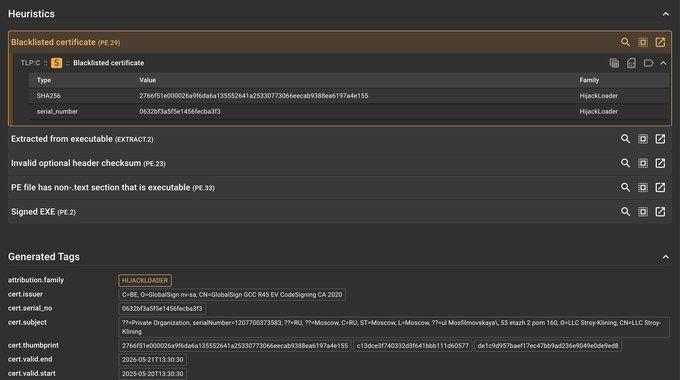Highlight the Blacklisted certificate heuristic with its target icon
The width and height of the screenshot is (680, 380).
(643, 42)
